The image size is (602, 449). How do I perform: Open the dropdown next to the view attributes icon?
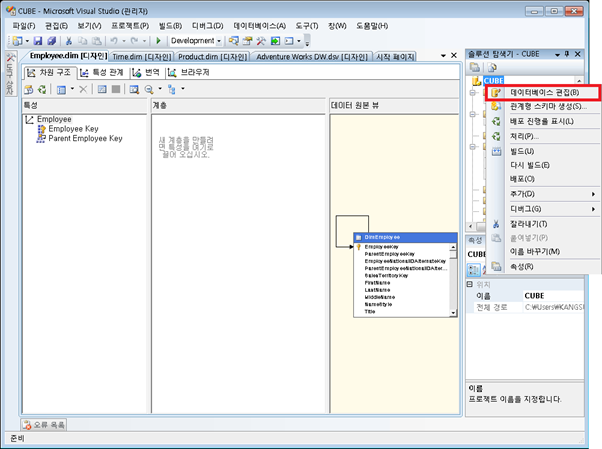point(72,89)
